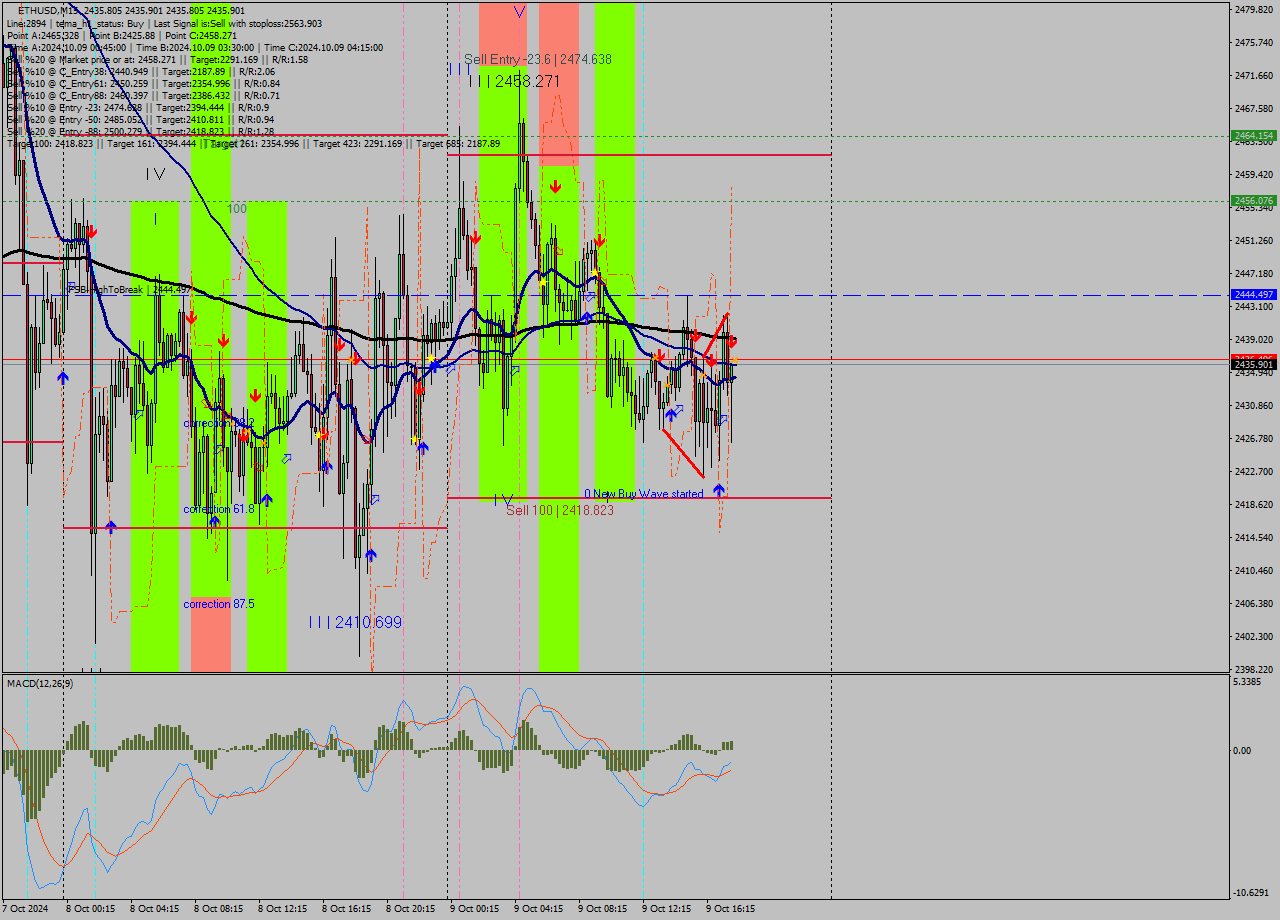Select red down arrow under Sell Entry -23.6 label

[555, 186]
